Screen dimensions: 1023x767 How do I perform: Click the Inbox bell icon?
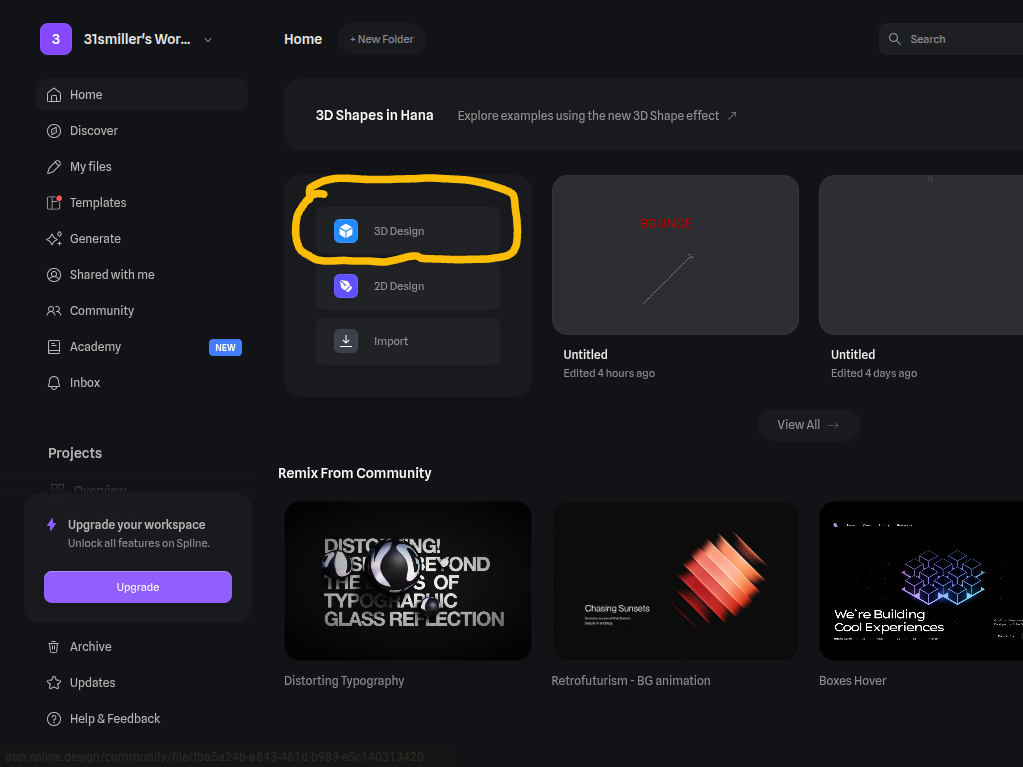point(54,383)
